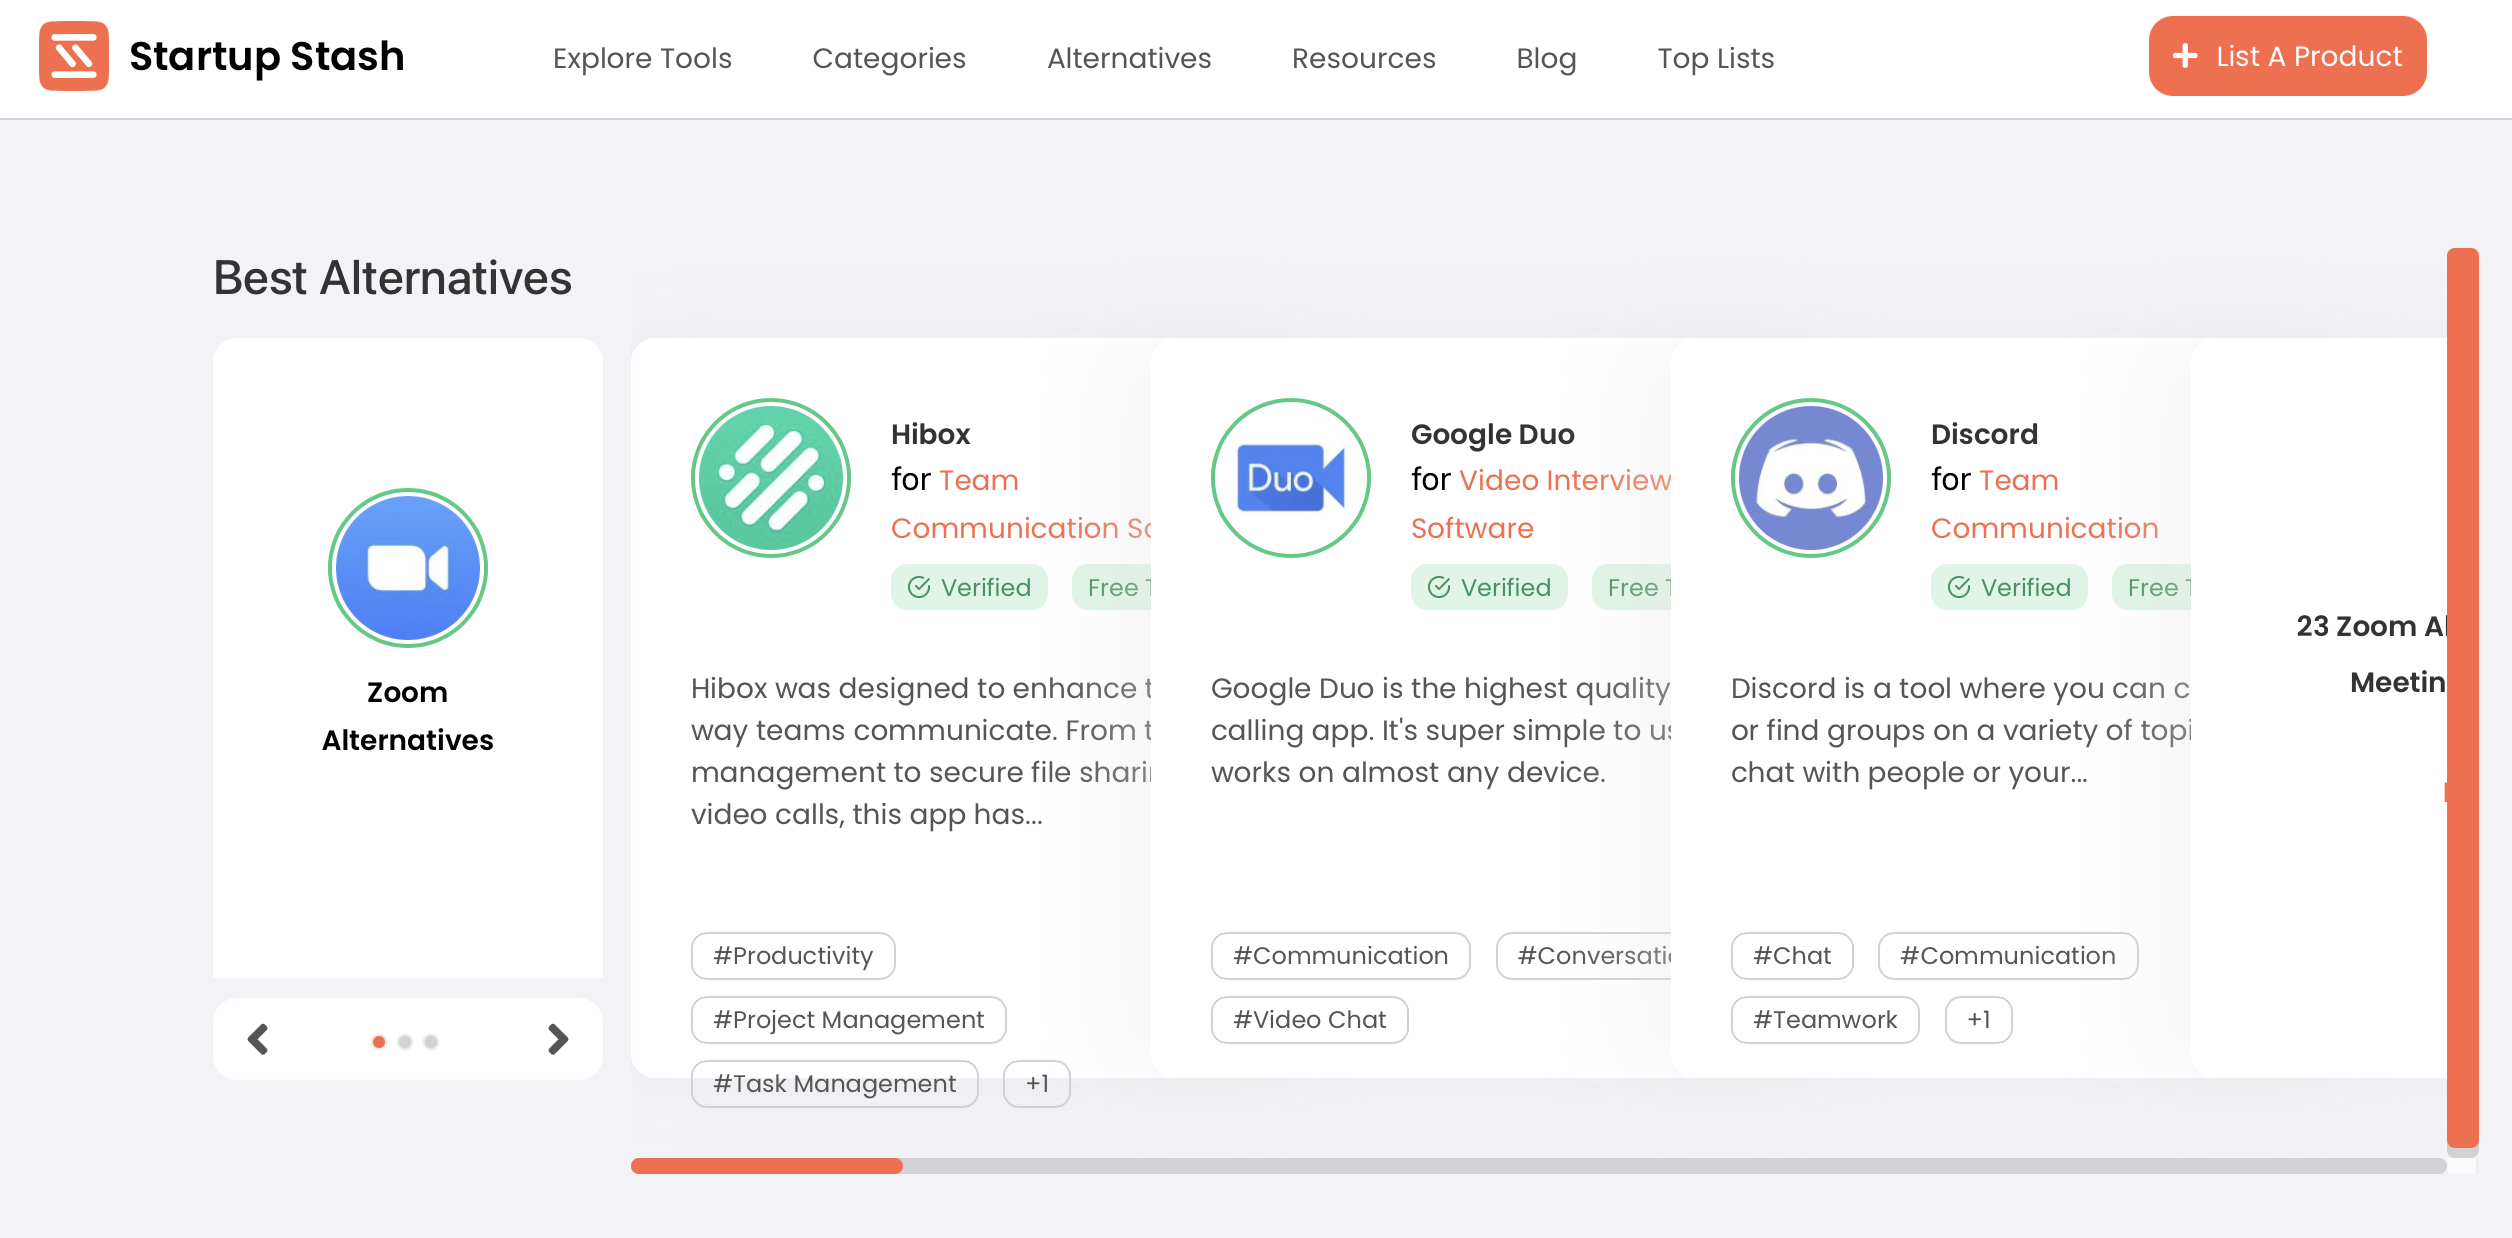Click the #Chat tag
Viewport: 2512px width, 1238px height.
[x=1792, y=956]
